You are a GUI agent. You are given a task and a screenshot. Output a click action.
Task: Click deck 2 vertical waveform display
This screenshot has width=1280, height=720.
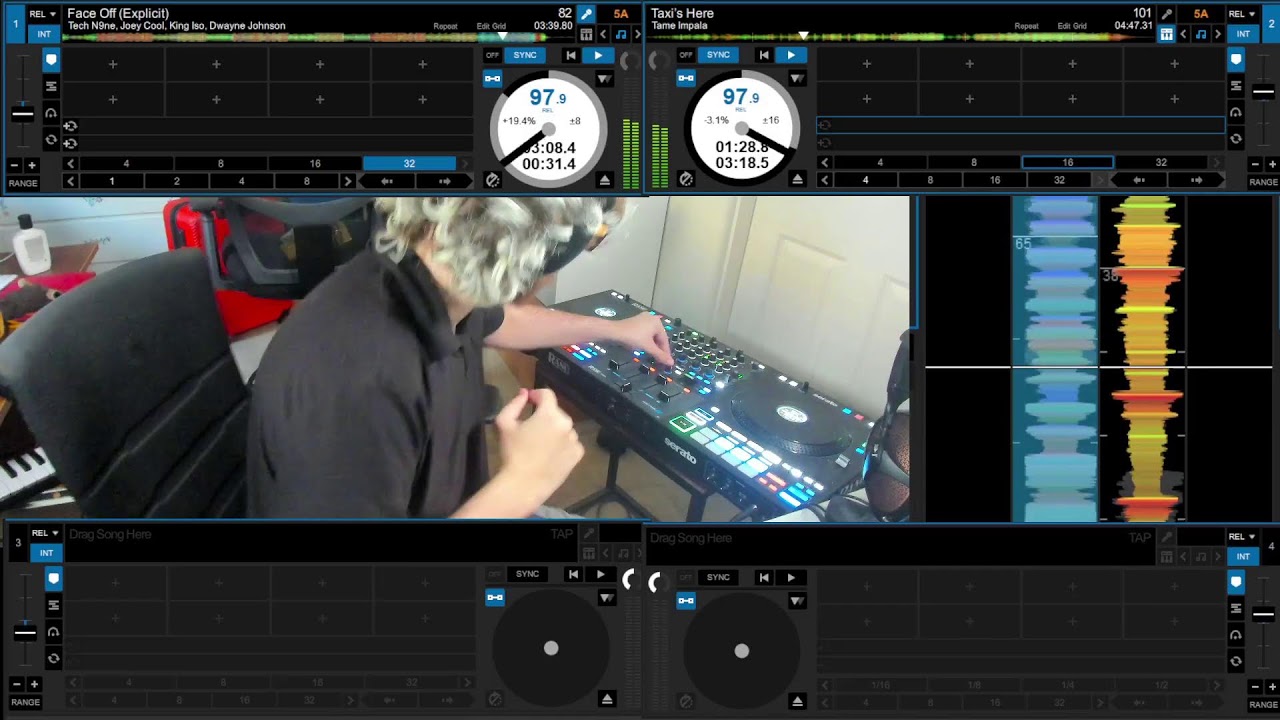1143,359
